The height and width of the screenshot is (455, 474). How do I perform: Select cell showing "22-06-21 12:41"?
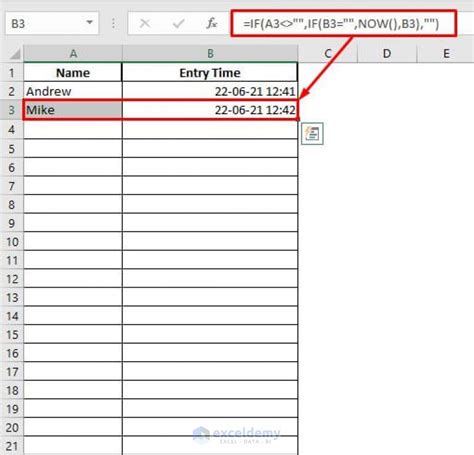tap(210, 91)
